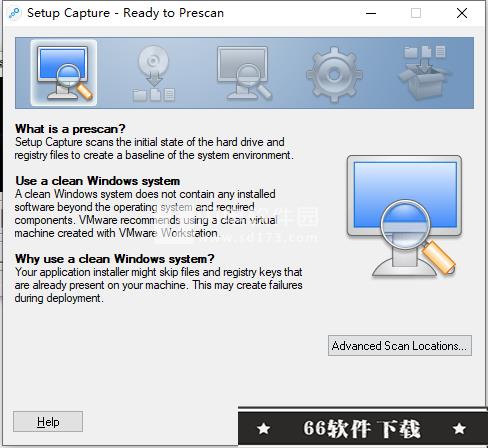Close the Setup Capture window
The height and width of the screenshot is (448, 488).
coord(462,13)
